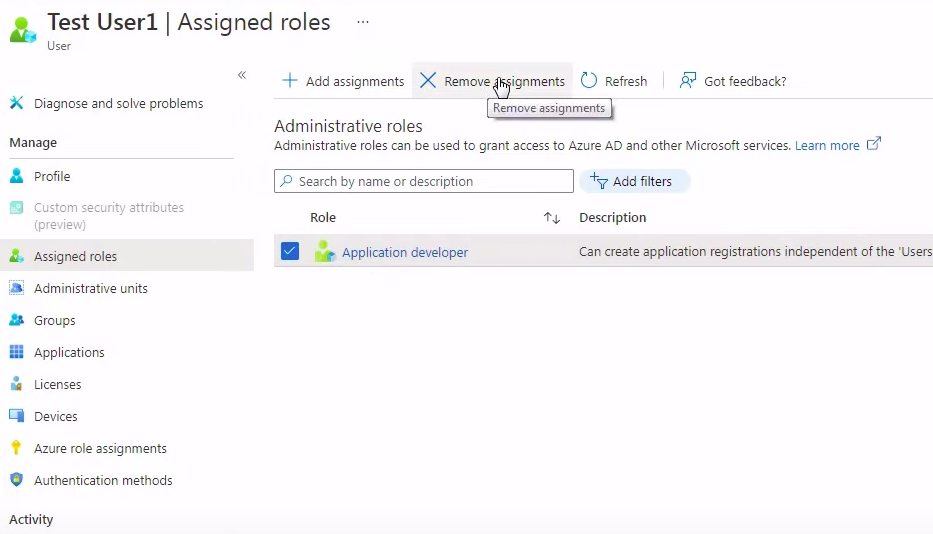933x534 pixels.
Task: Click the Add filters button label
Action: pos(642,181)
